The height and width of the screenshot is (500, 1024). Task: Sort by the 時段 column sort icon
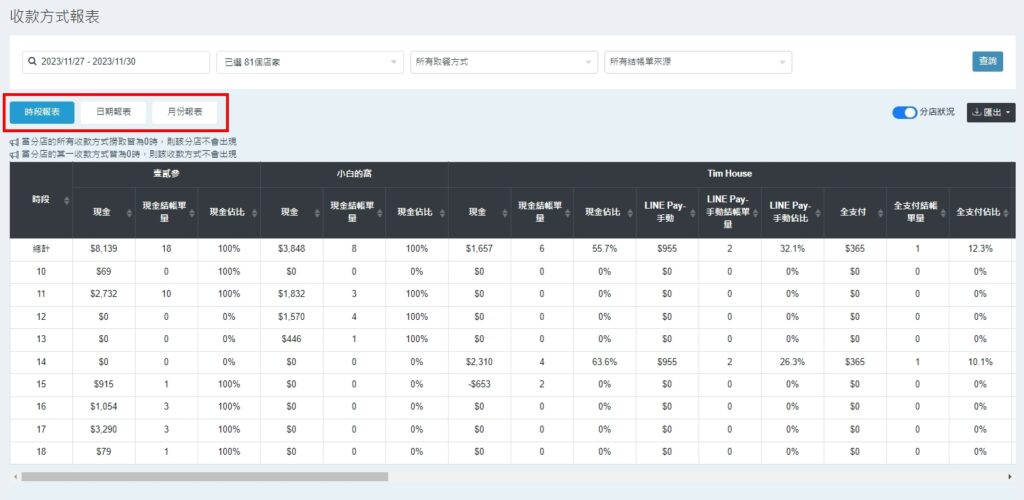point(66,201)
